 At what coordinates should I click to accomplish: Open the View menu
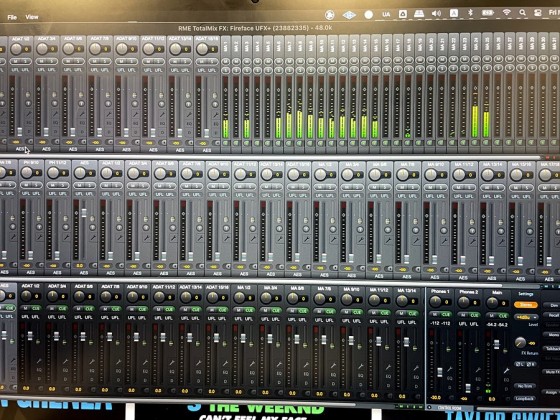(x=32, y=17)
